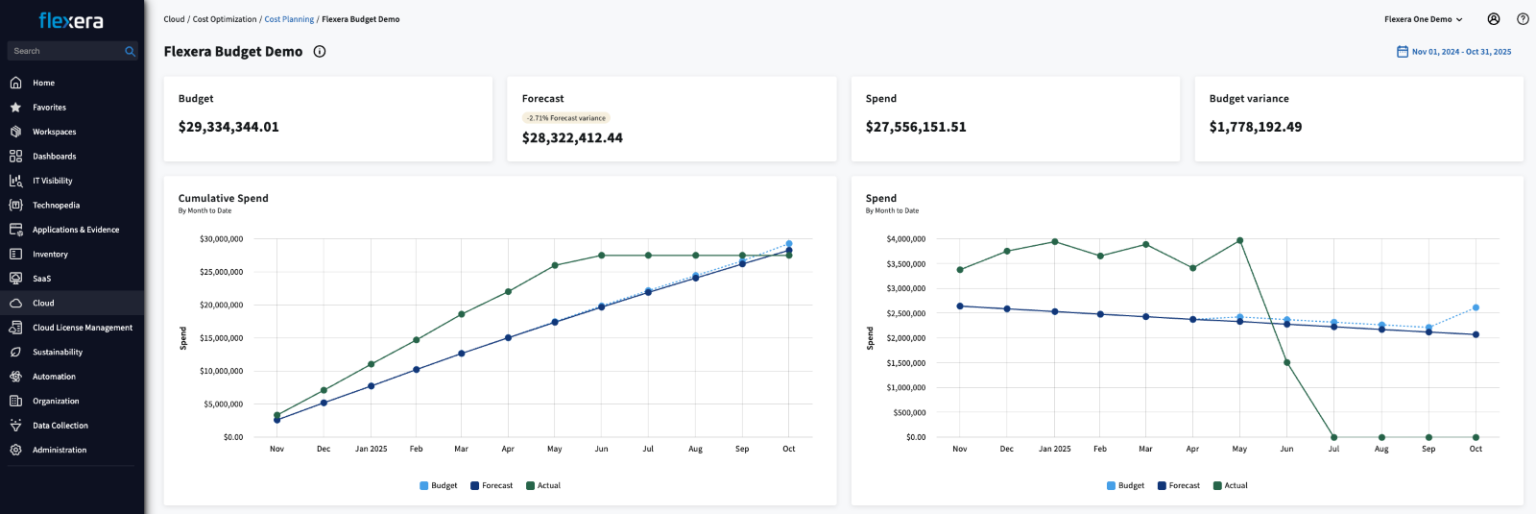
Task: Click the calendar icon next to date range
Action: (x=1402, y=52)
